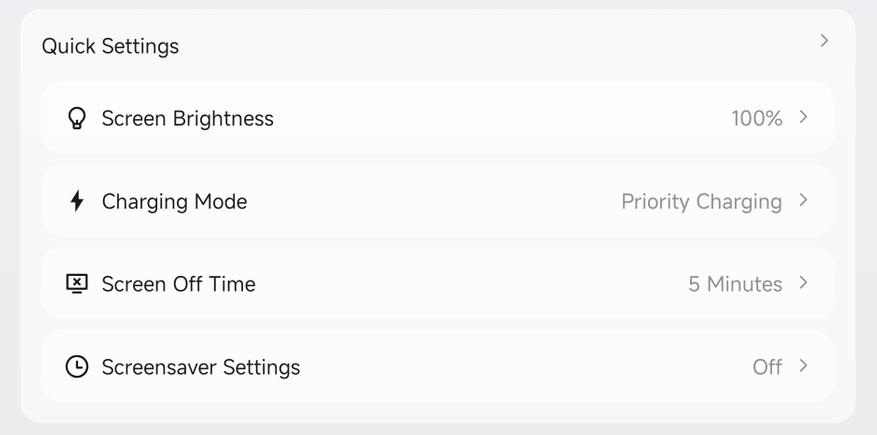877x435 pixels.
Task: Select the 100% brightness value
Action: 757,119
